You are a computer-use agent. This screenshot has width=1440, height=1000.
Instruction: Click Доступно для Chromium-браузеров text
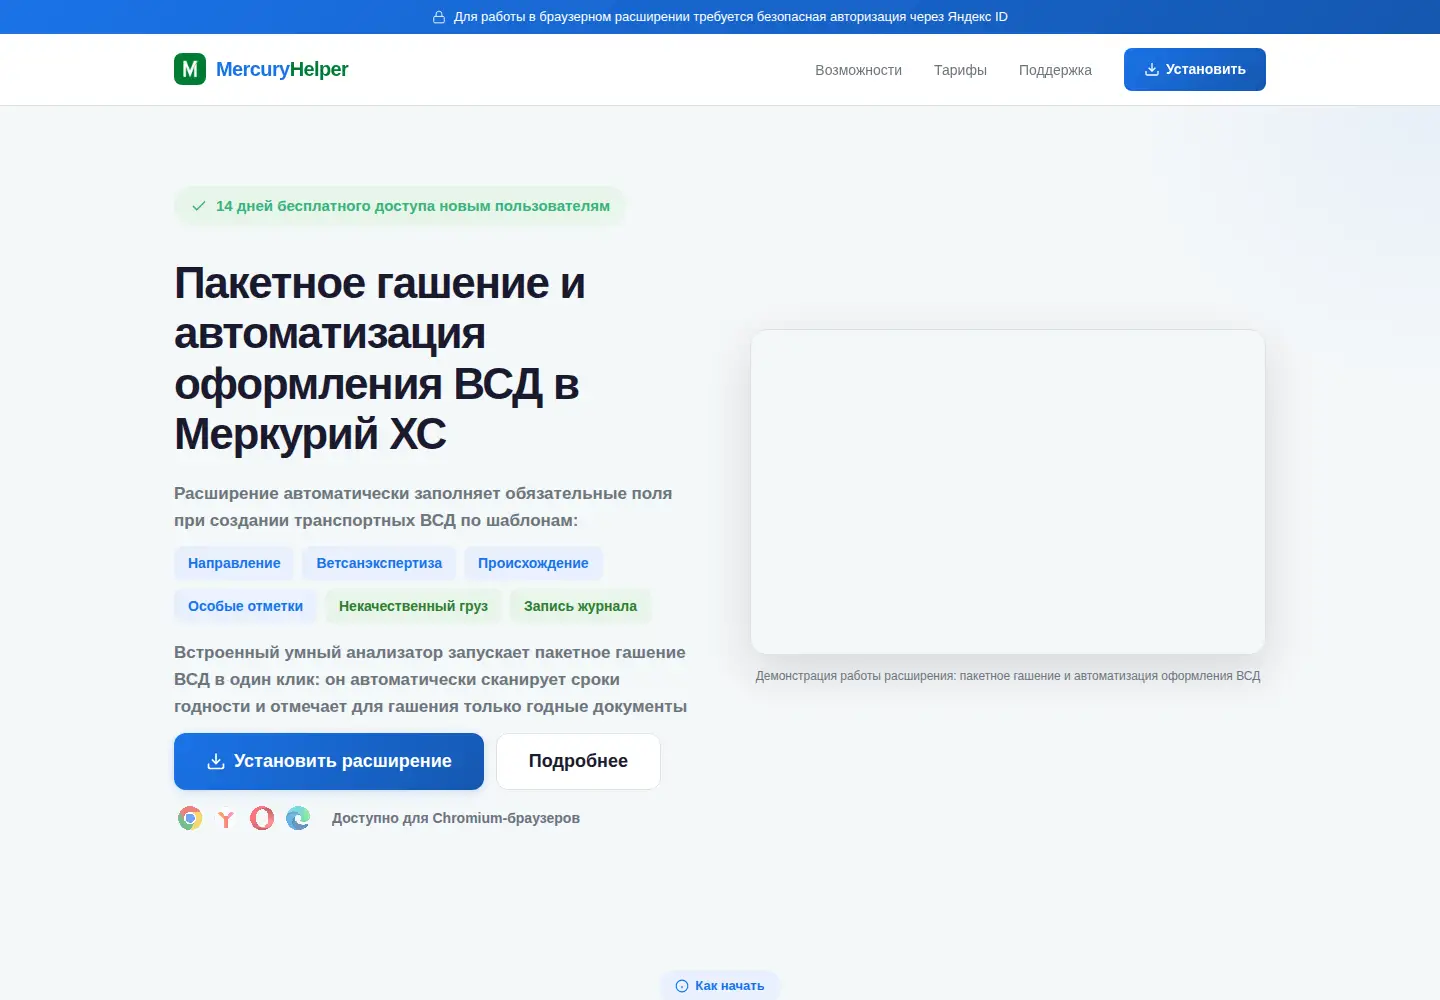(x=456, y=818)
